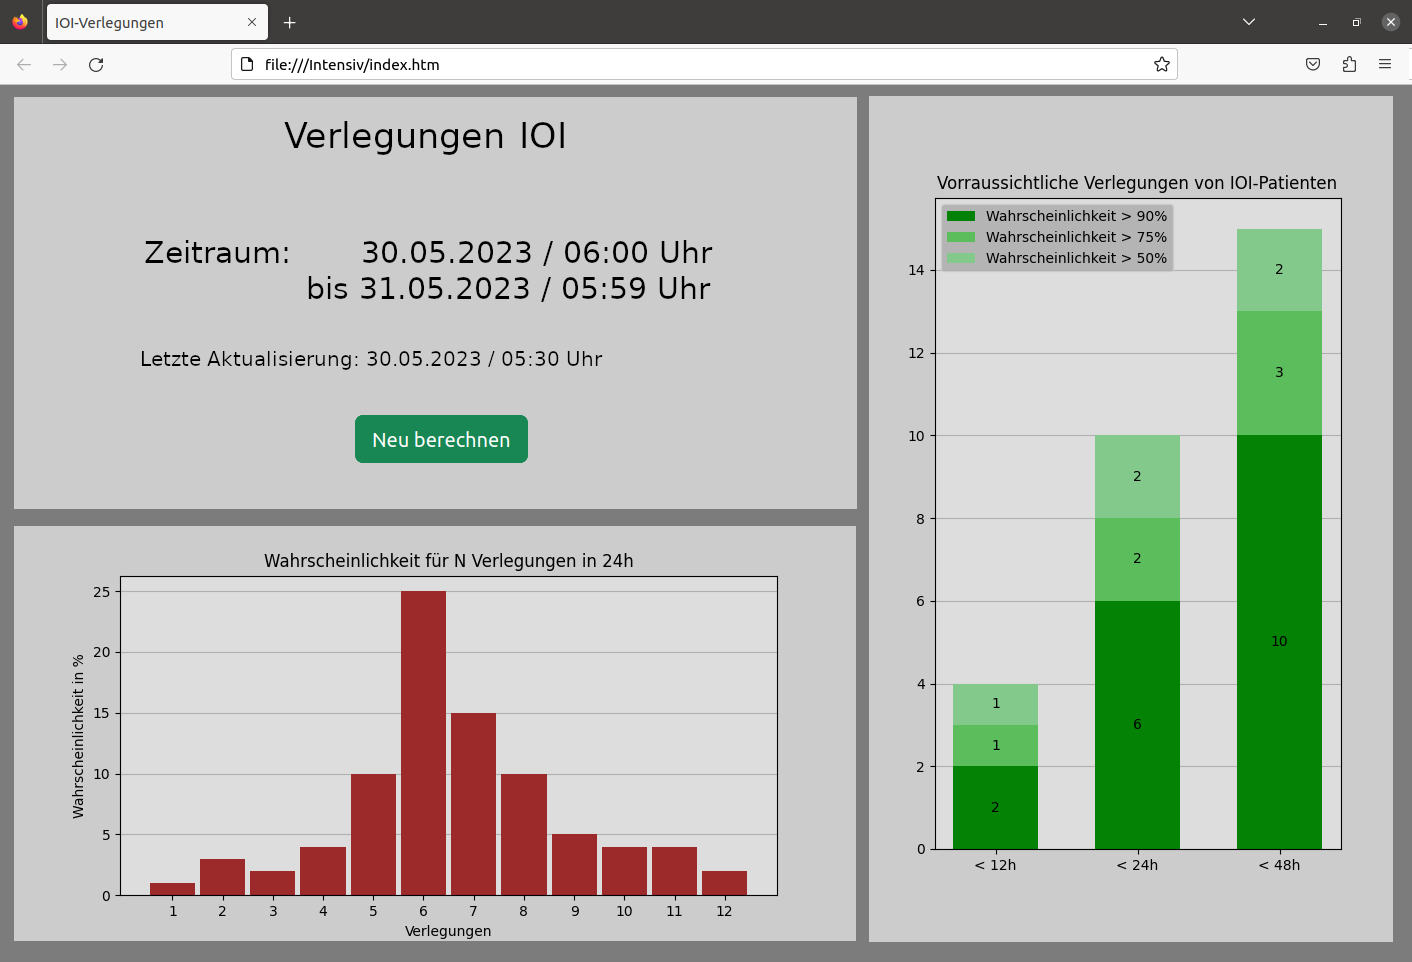Restore down the Firefox window
The height and width of the screenshot is (962, 1412).
click(x=1356, y=22)
